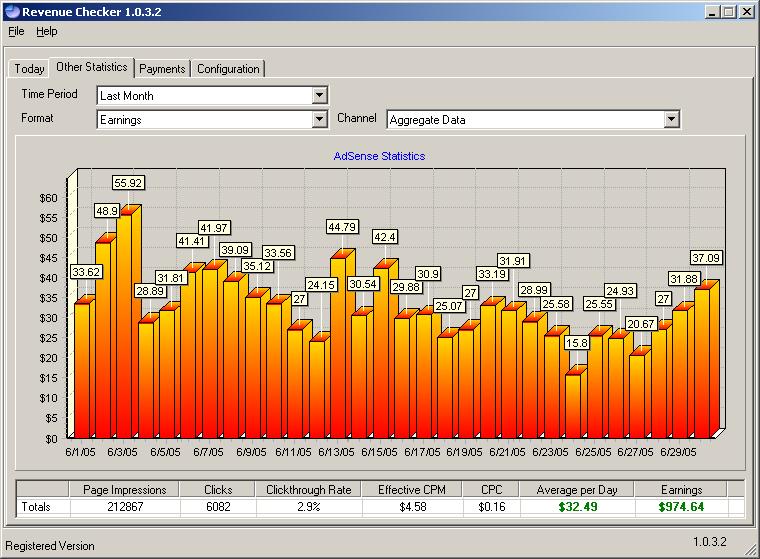This screenshot has width=760, height=559.
Task: Click the Earnings column header
Action: [681, 490]
